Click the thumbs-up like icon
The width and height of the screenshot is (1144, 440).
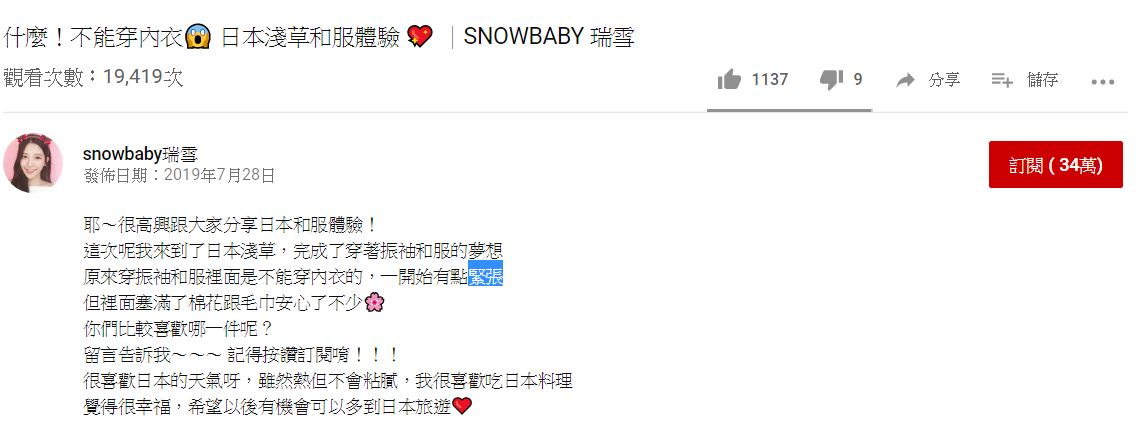click(x=729, y=80)
